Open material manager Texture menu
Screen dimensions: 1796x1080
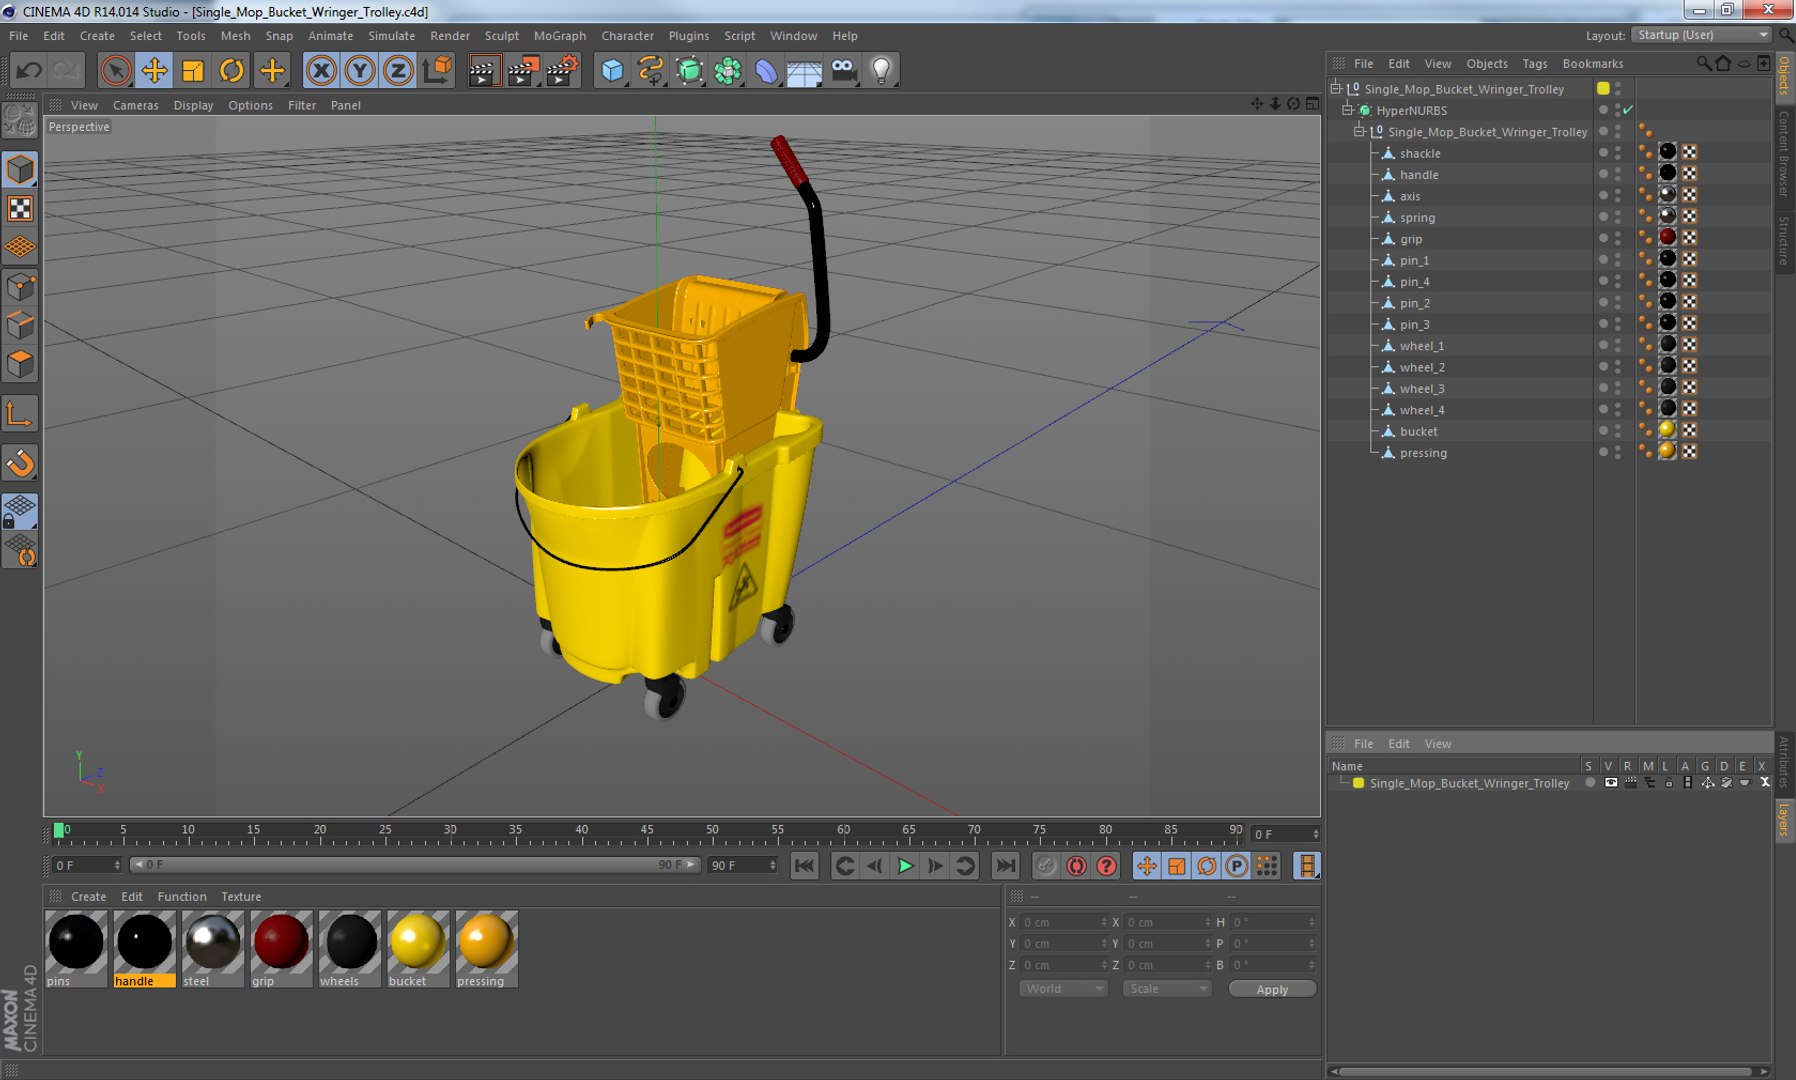(241, 897)
